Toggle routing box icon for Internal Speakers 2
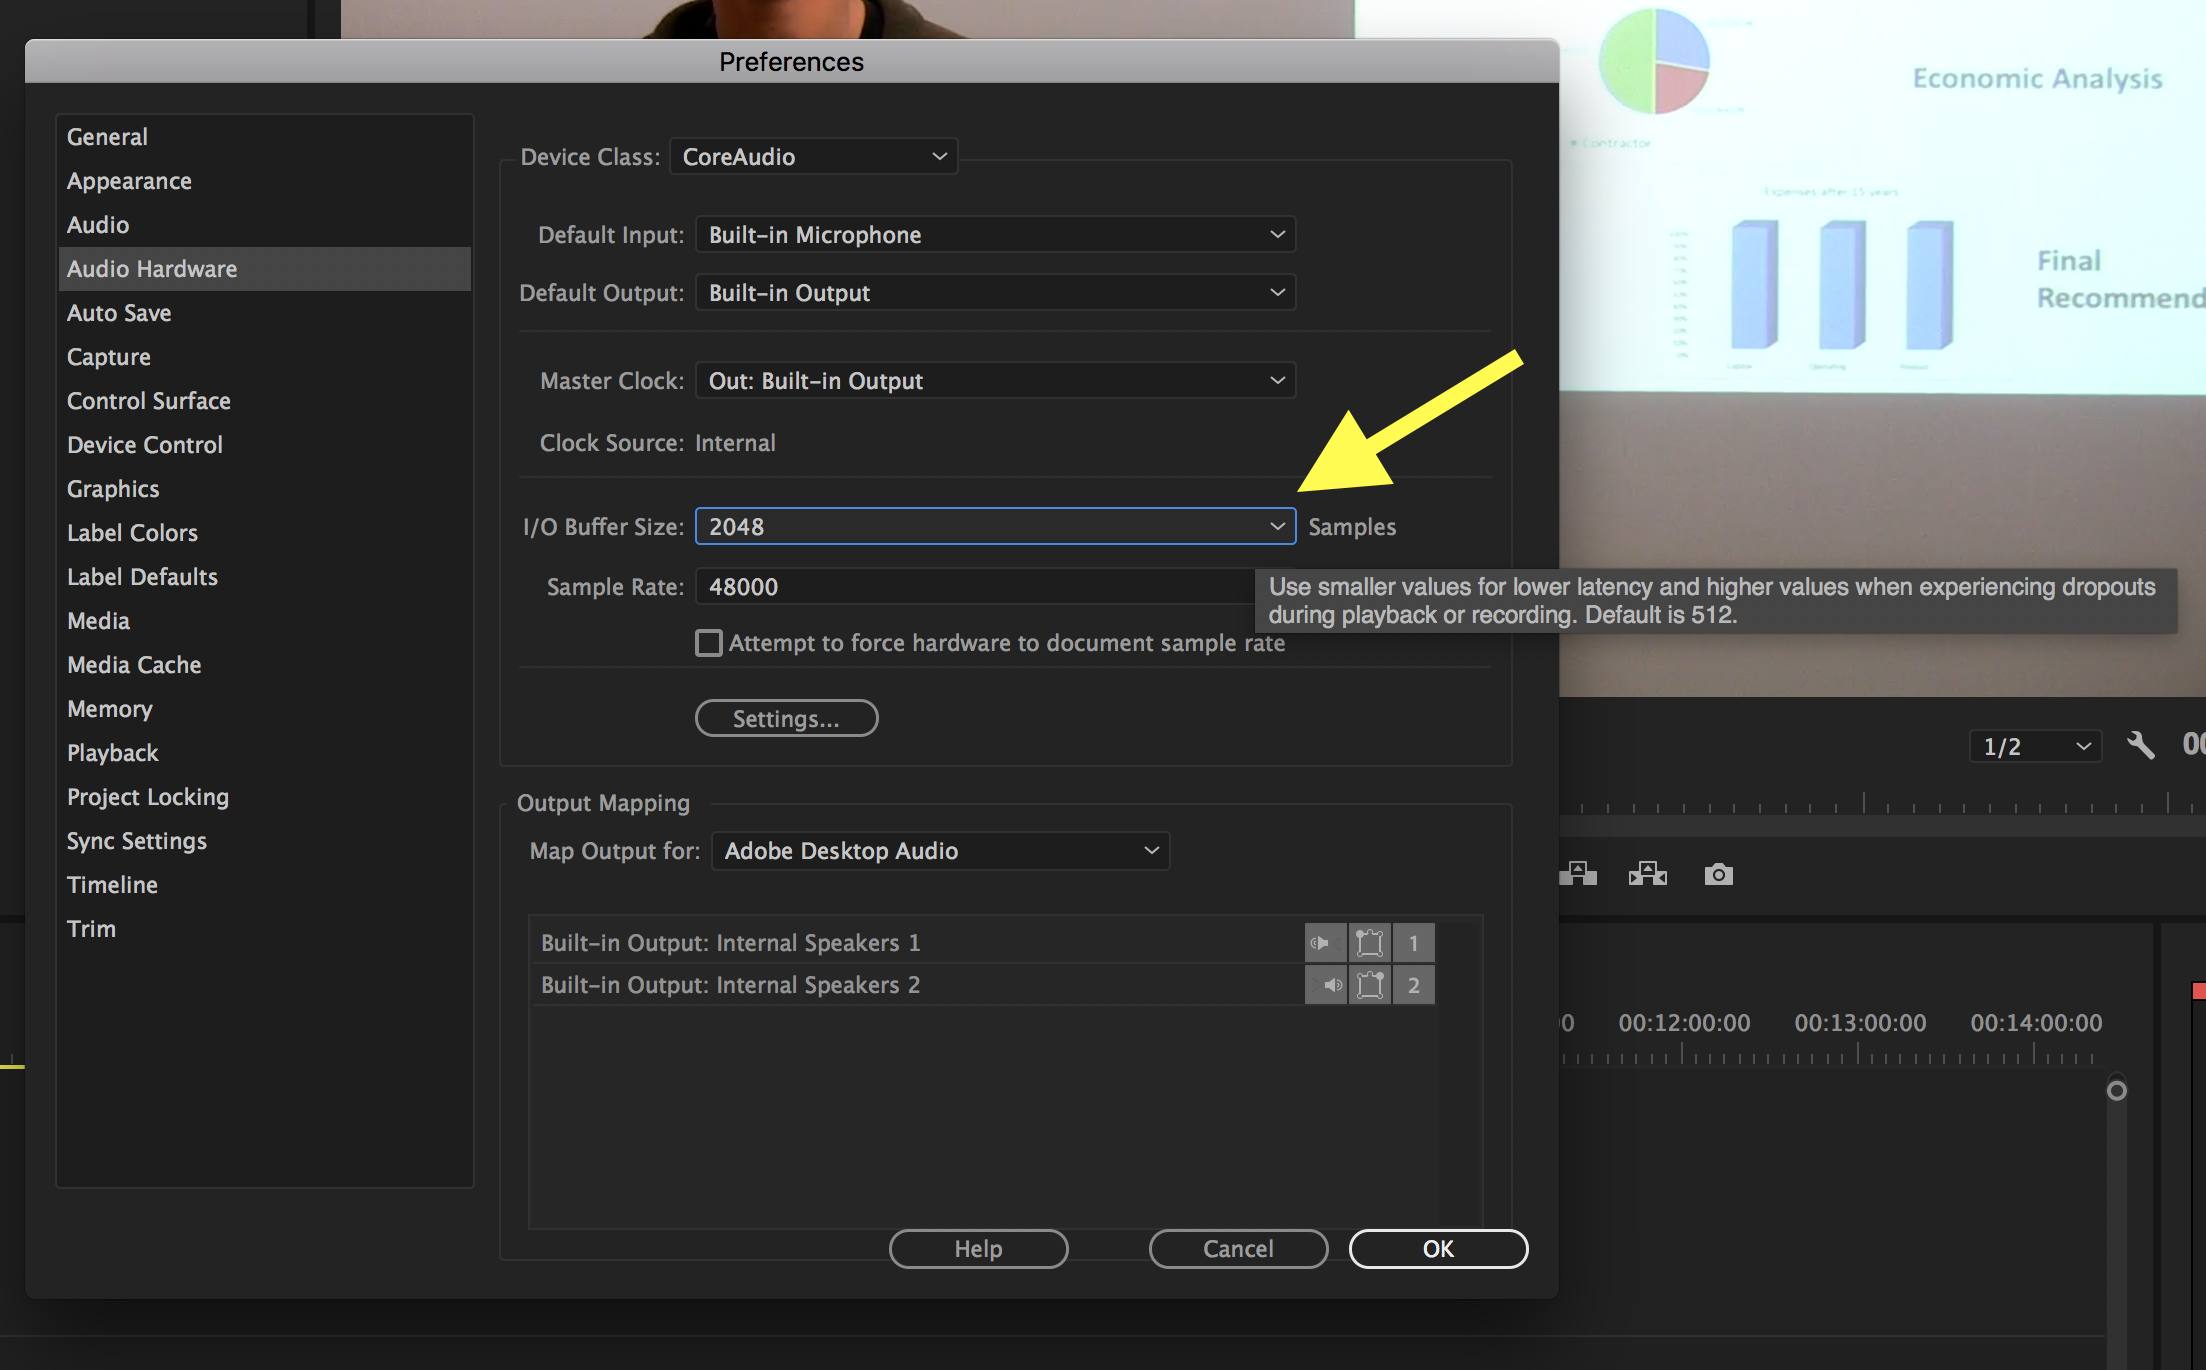The width and height of the screenshot is (2206, 1370). 1370,985
